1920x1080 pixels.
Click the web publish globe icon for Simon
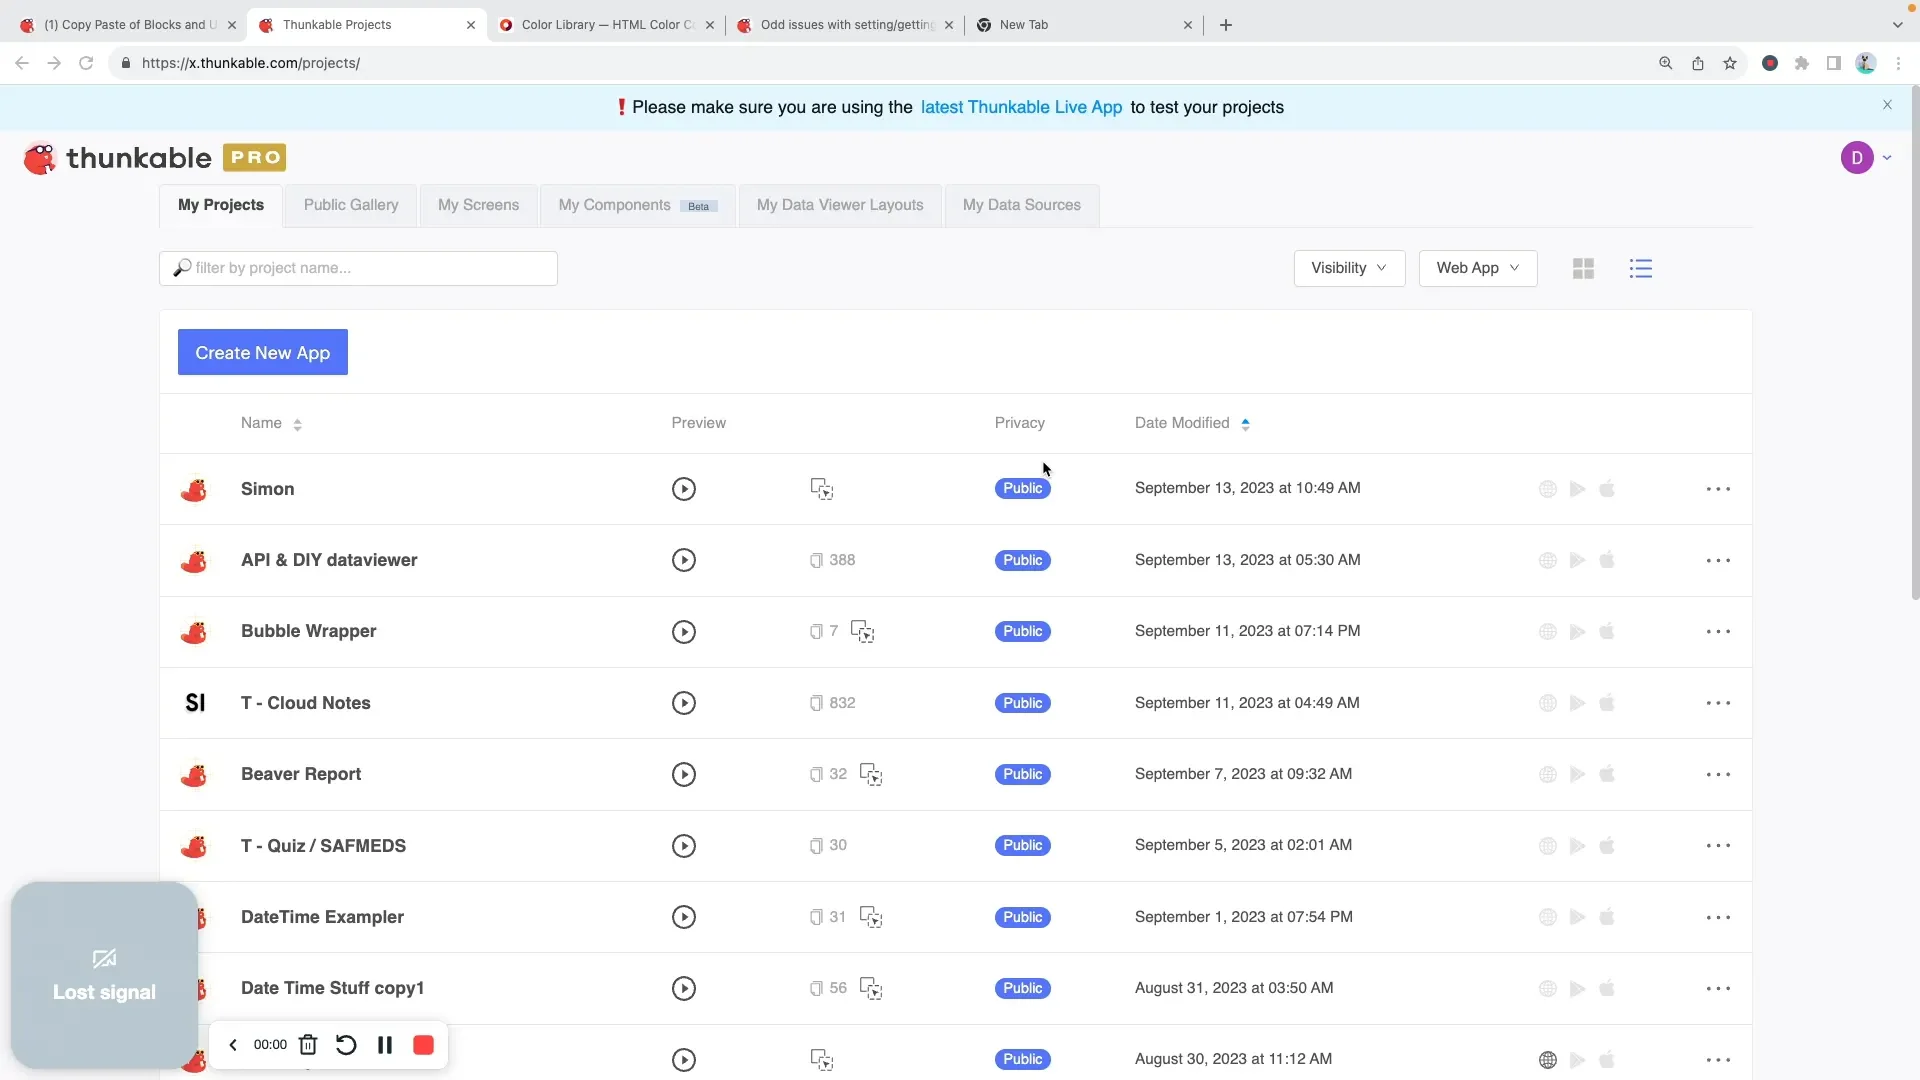pyautogui.click(x=1548, y=489)
